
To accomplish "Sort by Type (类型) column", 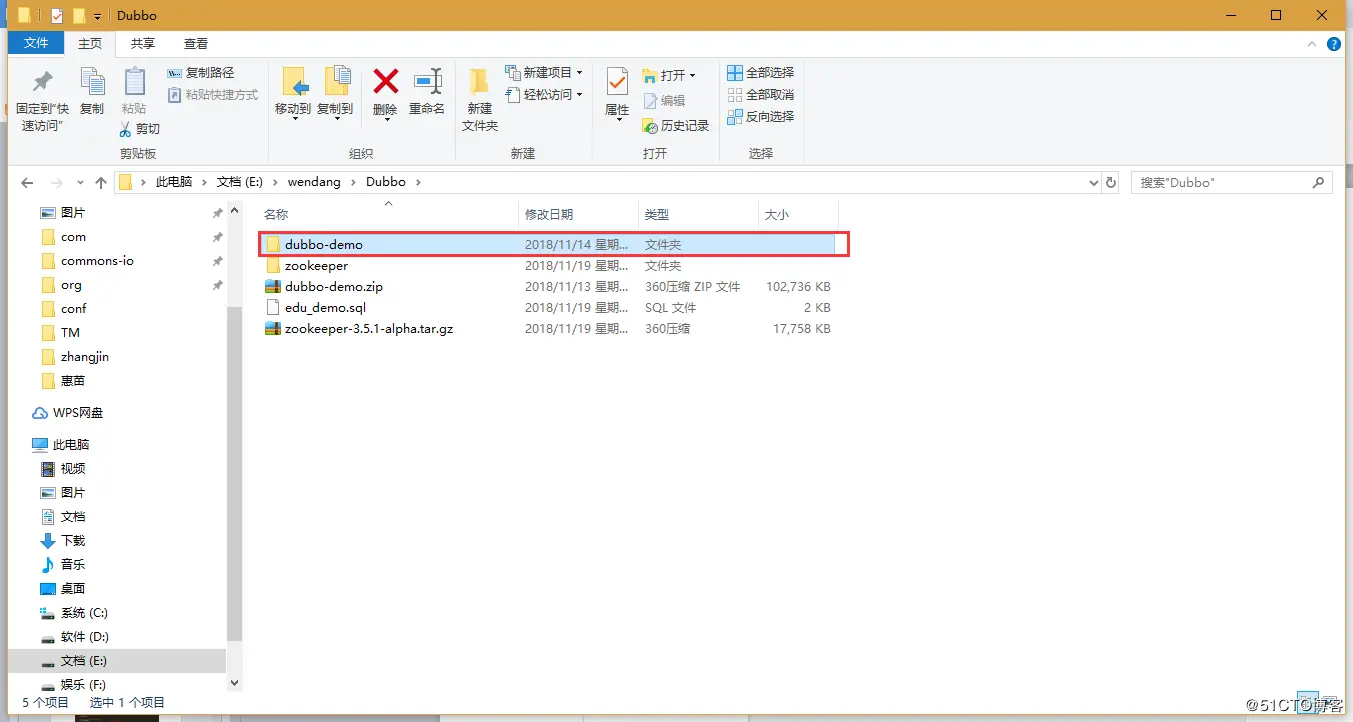I will point(656,215).
